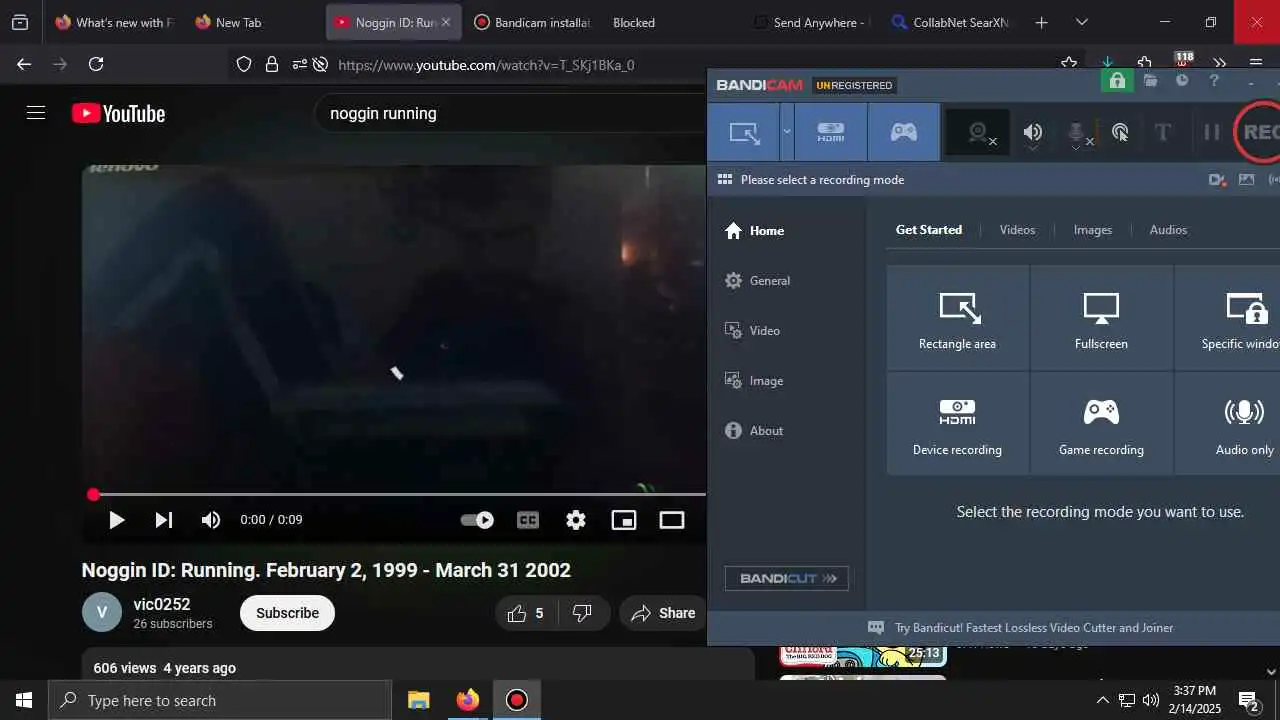Switch to the Images tab
The height and width of the screenshot is (720, 1280).
point(1093,230)
